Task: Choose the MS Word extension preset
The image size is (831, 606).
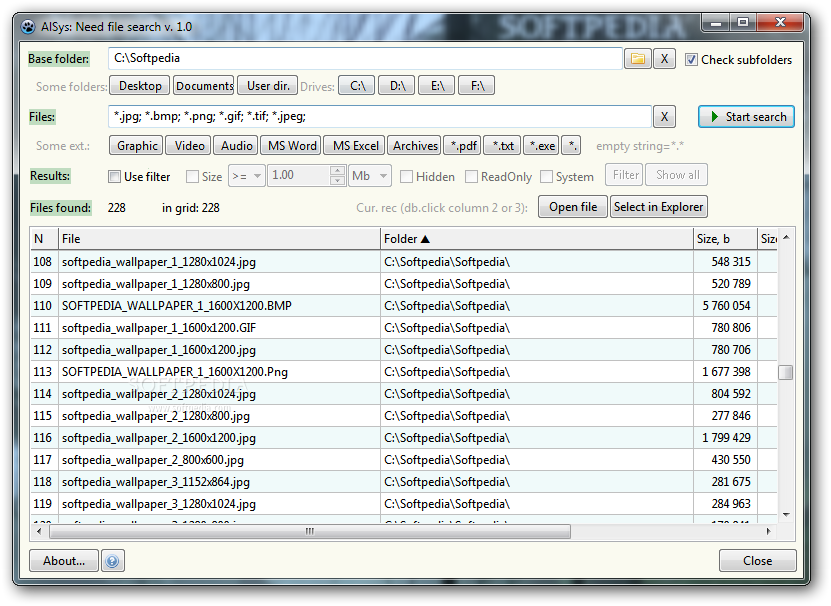Action: click(x=291, y=145)
